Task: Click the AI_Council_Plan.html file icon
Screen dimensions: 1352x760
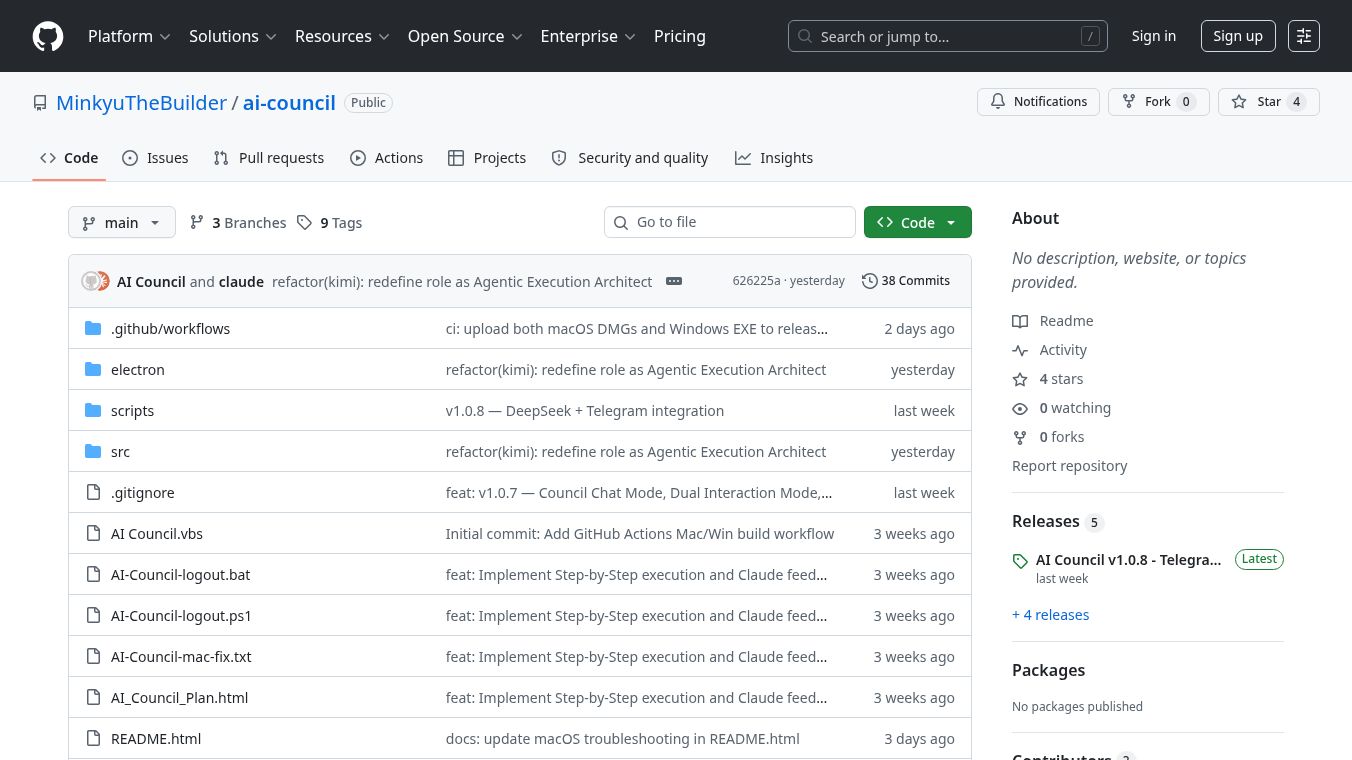Action: [93, 697]
